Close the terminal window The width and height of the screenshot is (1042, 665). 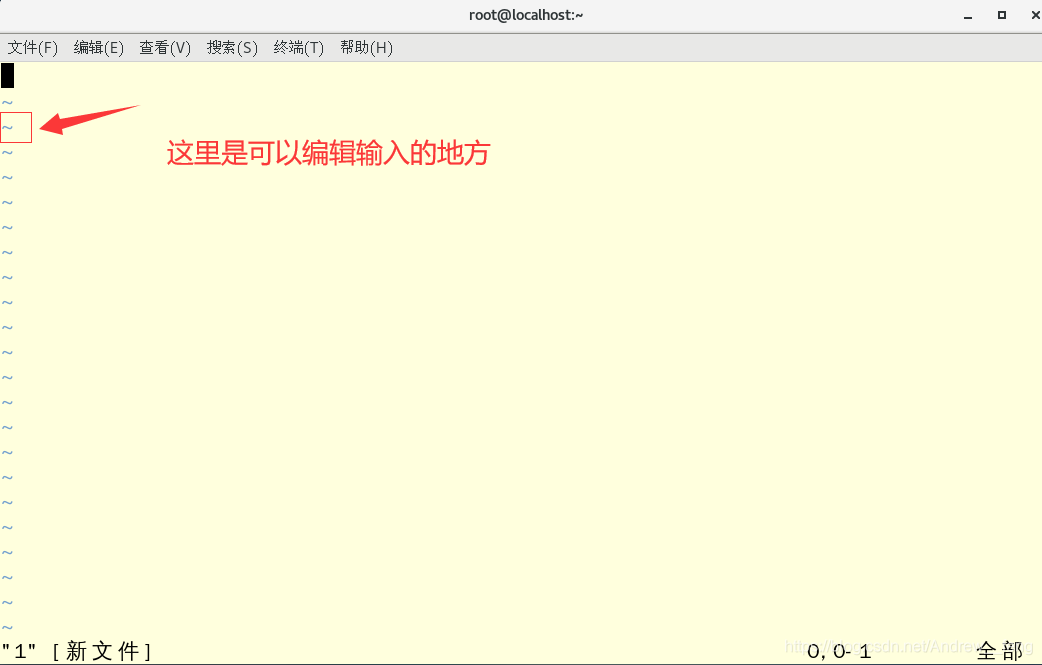pyautogui.click(x=1033, y=15)
